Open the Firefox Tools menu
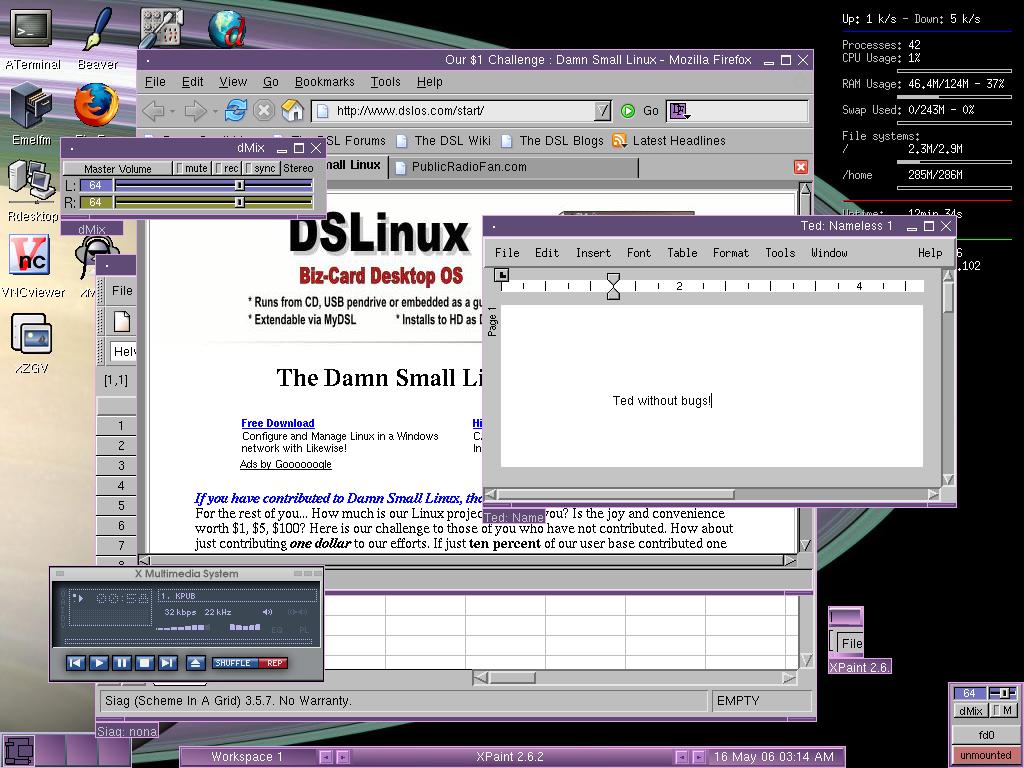The image size is (1024, 768). (385, 82)
